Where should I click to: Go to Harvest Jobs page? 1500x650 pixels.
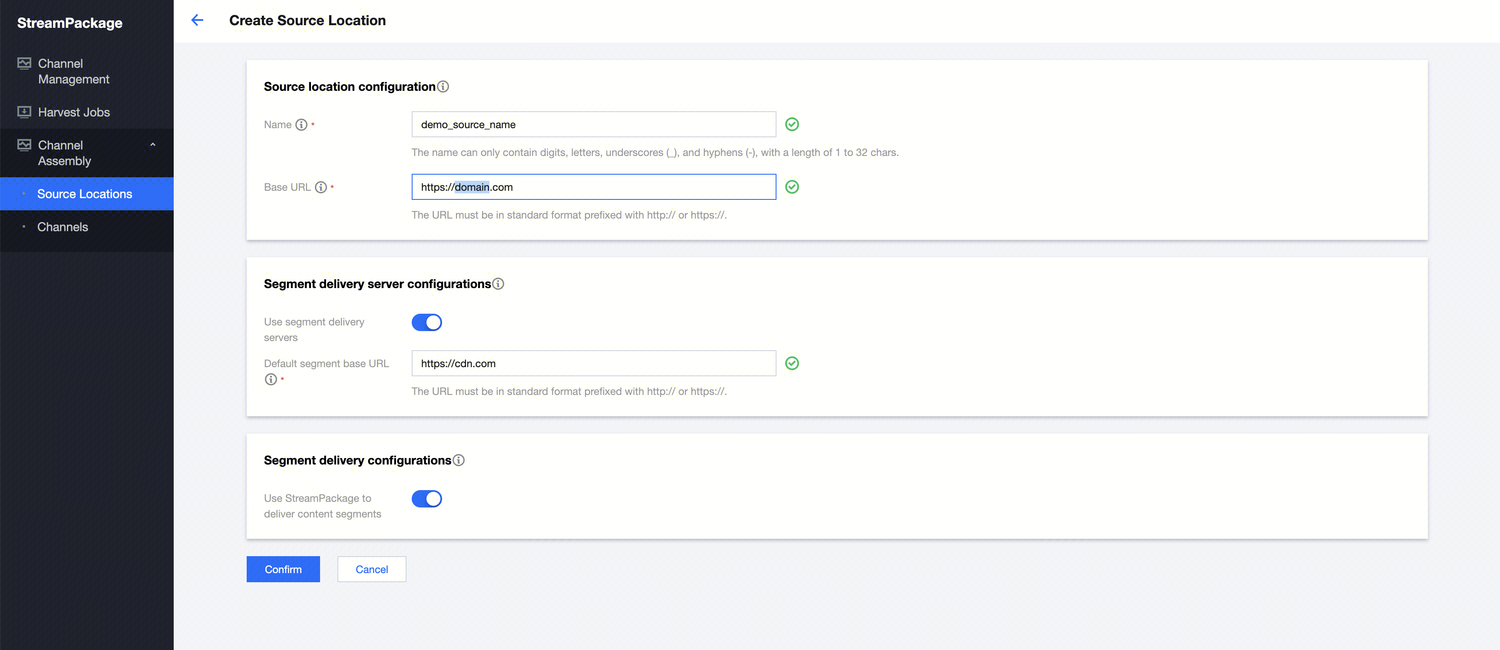(x=74, y=112)
